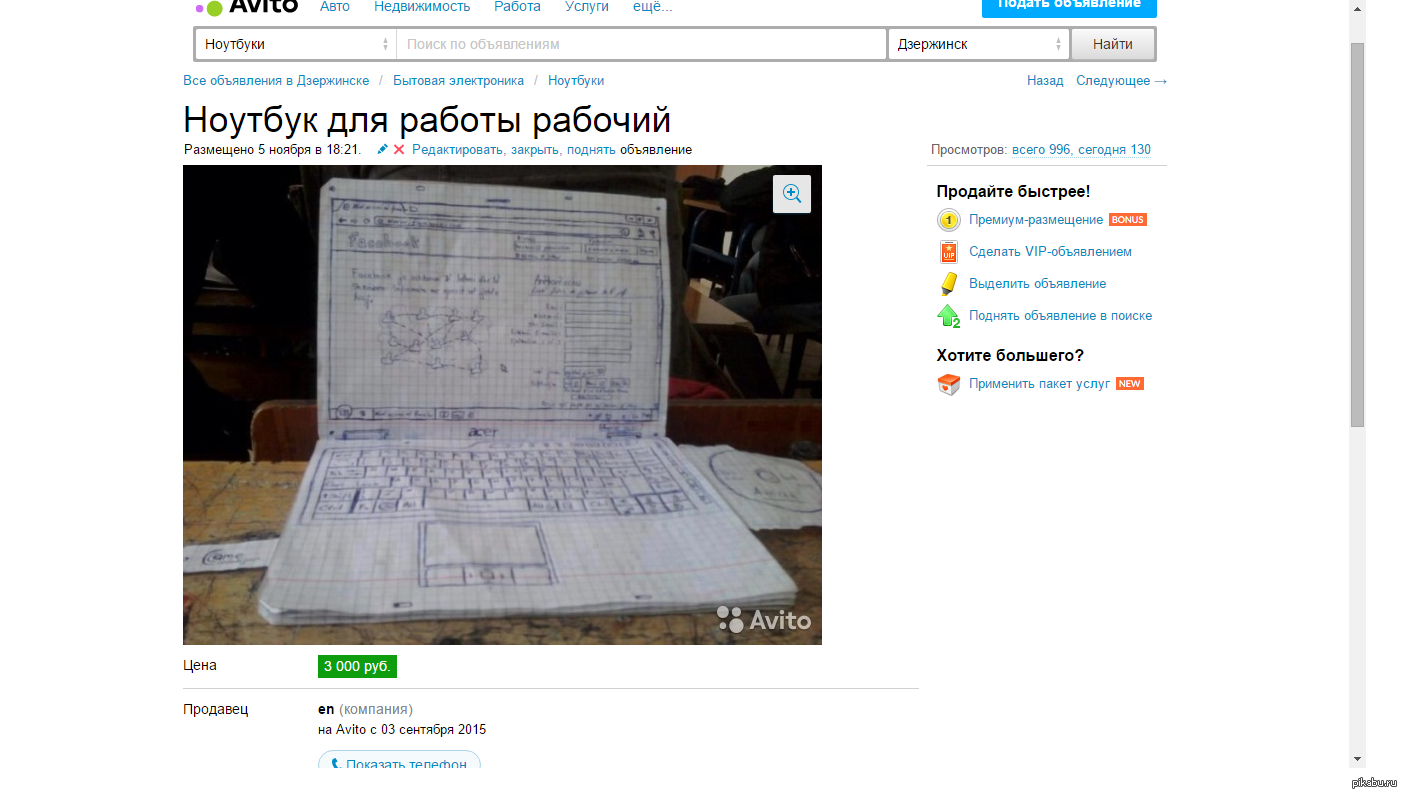The image size is (1402, 794).
Task: Click the service package box icon
Action: (x=948, y=384)
